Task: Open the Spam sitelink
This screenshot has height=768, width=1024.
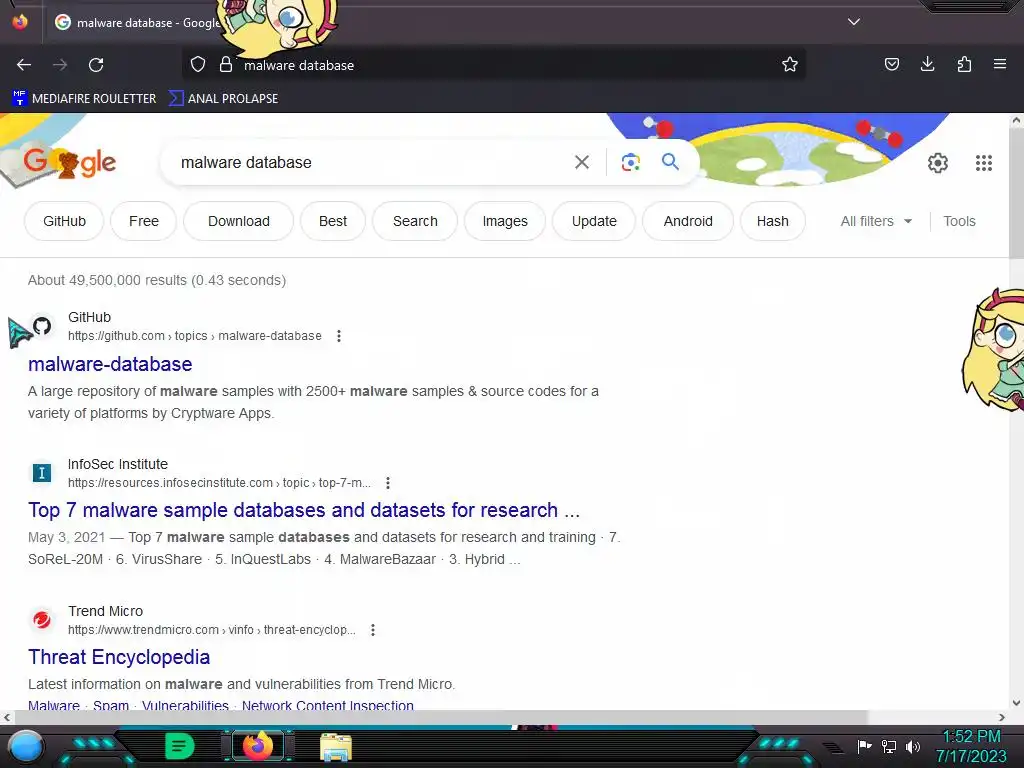Action: coord(111,705)
